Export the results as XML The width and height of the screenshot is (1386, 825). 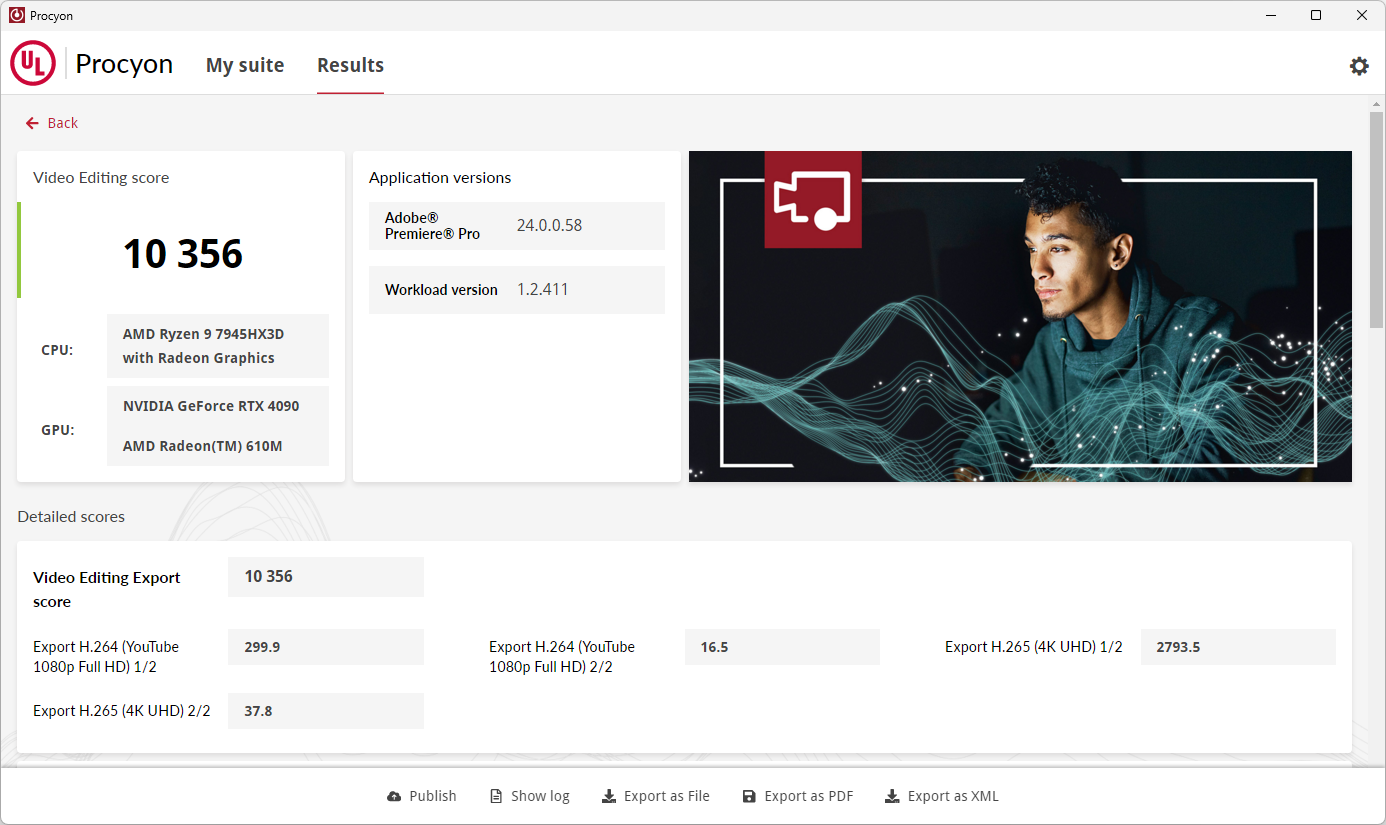tap(941, 796)
